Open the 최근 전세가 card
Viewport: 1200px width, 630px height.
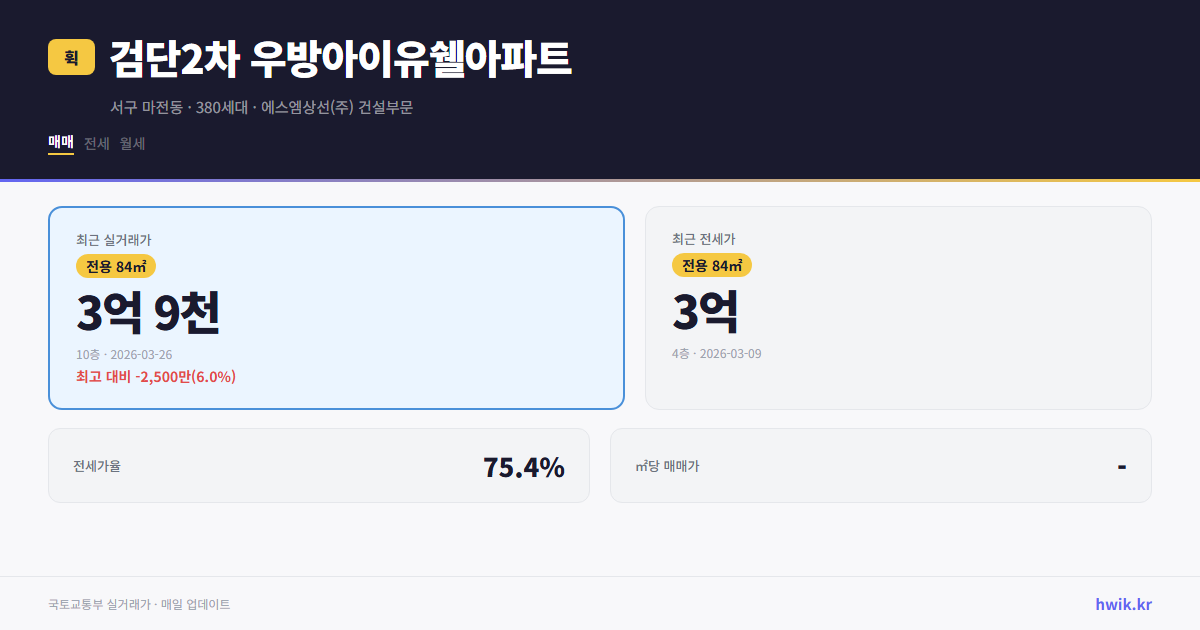[x=898, y=307]
